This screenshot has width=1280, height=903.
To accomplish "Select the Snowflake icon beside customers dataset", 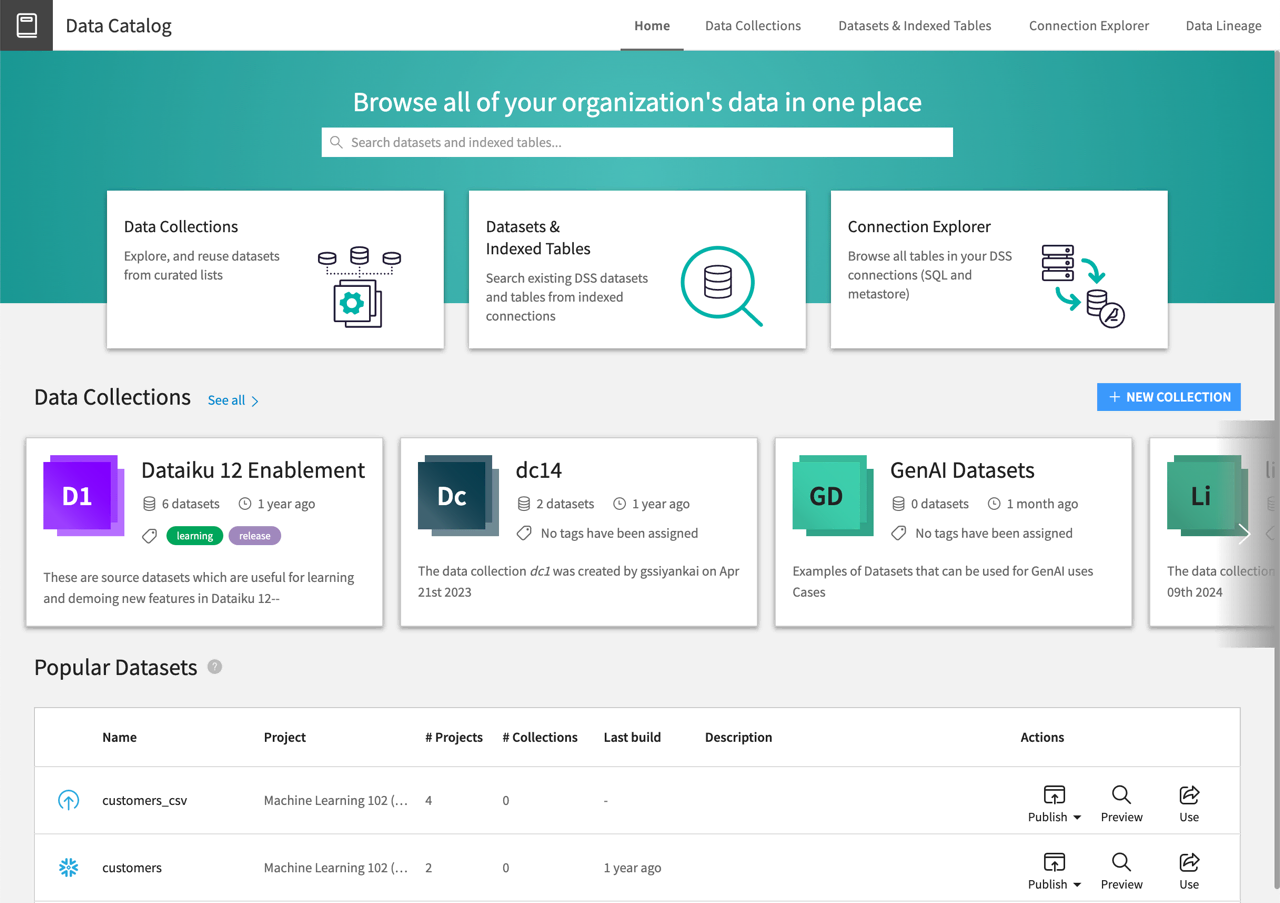I will (x=68, y=867).
